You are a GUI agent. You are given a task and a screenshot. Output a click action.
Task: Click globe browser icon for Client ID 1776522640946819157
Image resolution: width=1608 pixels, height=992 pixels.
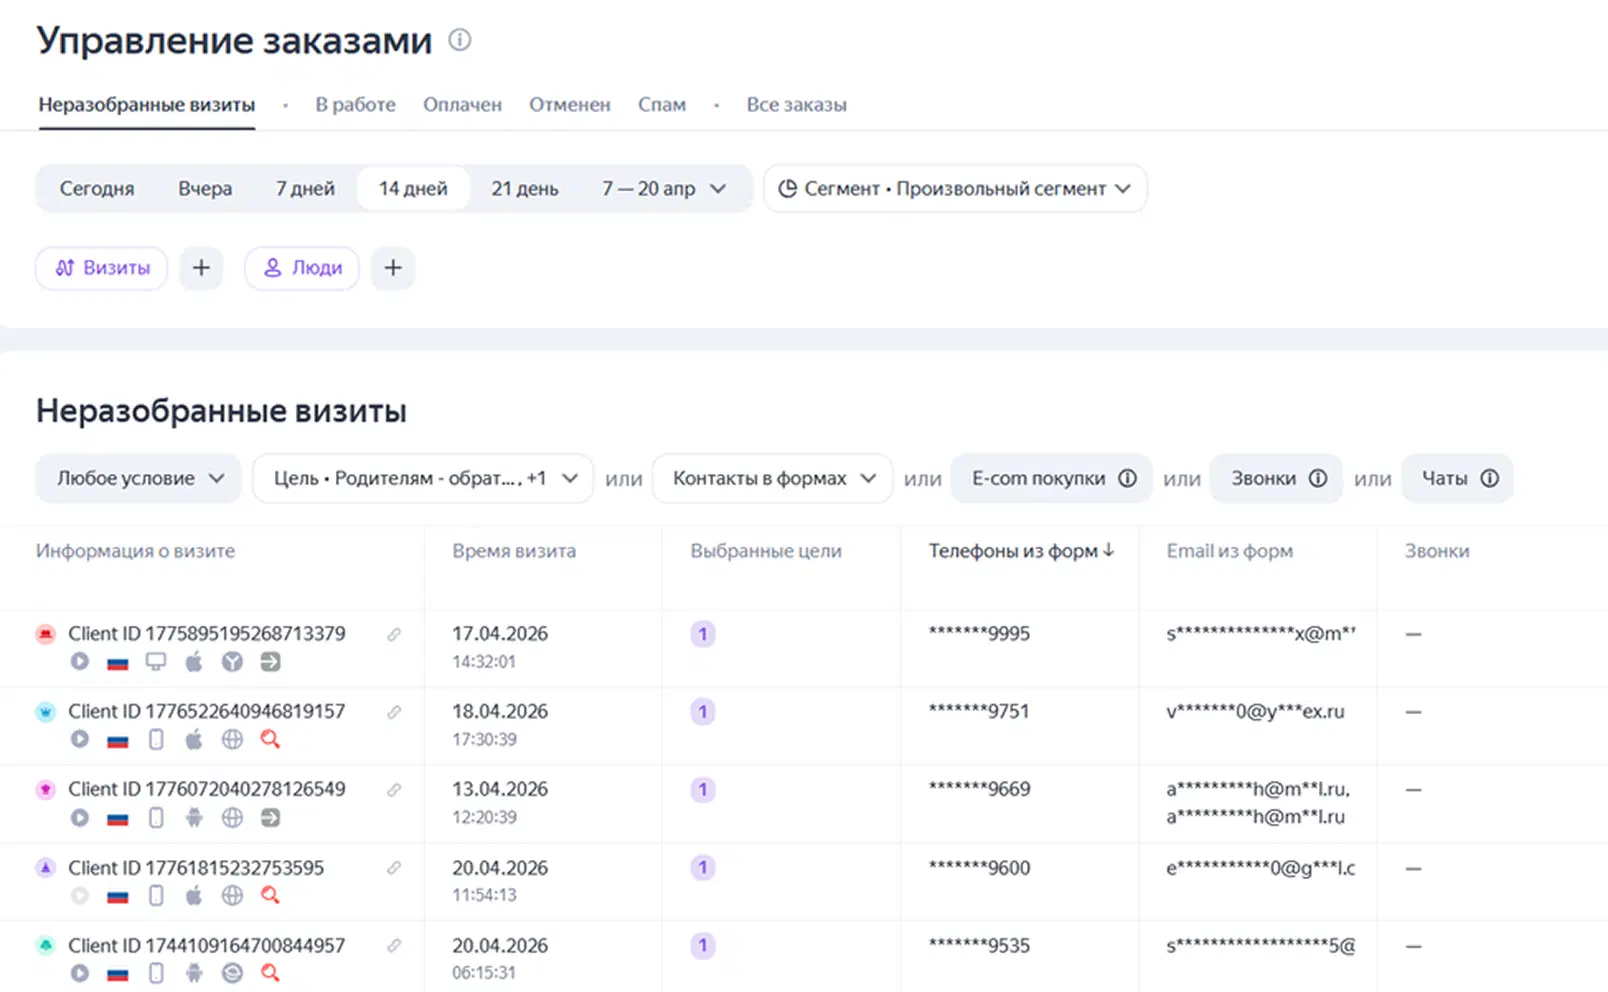coord(232,739)
